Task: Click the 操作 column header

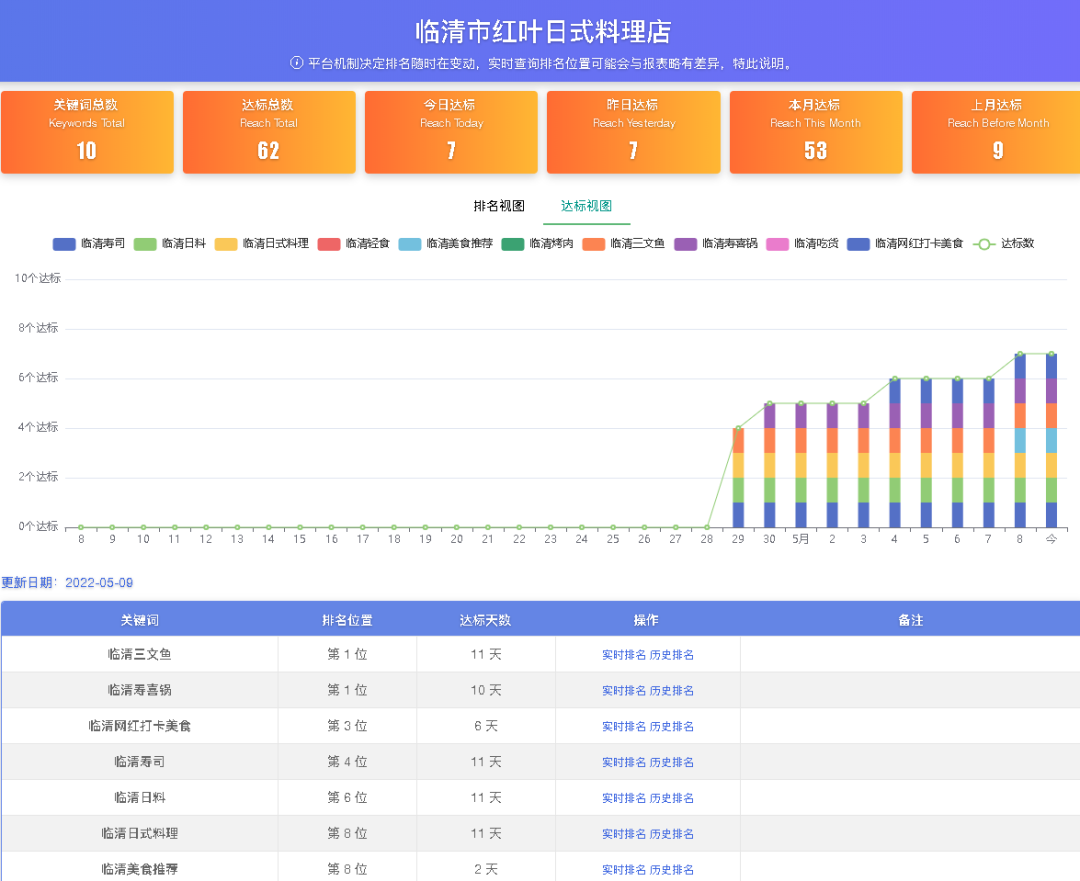Action: [647, 620]
